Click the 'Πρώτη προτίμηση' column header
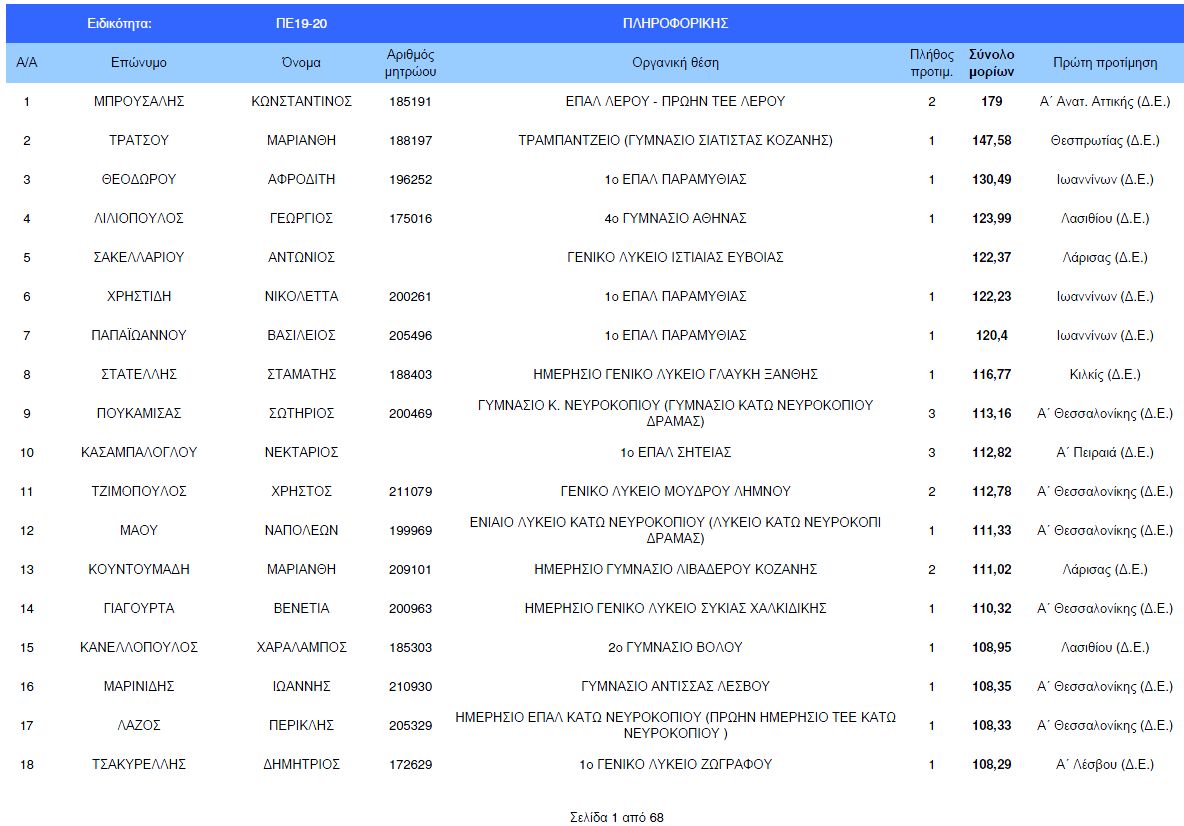 click(1104, 63)
